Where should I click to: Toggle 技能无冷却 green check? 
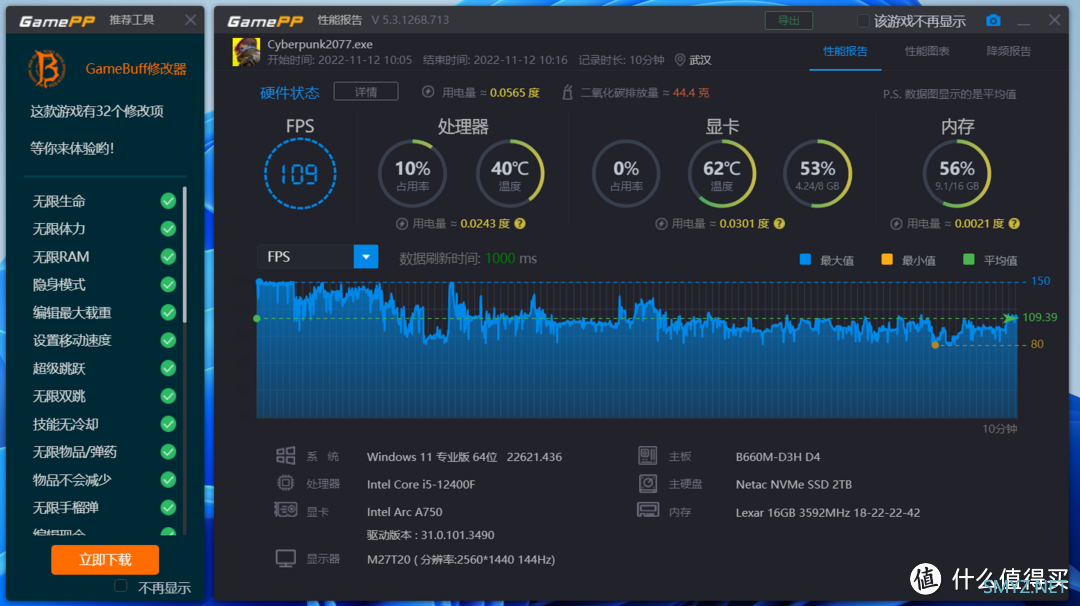168,424
